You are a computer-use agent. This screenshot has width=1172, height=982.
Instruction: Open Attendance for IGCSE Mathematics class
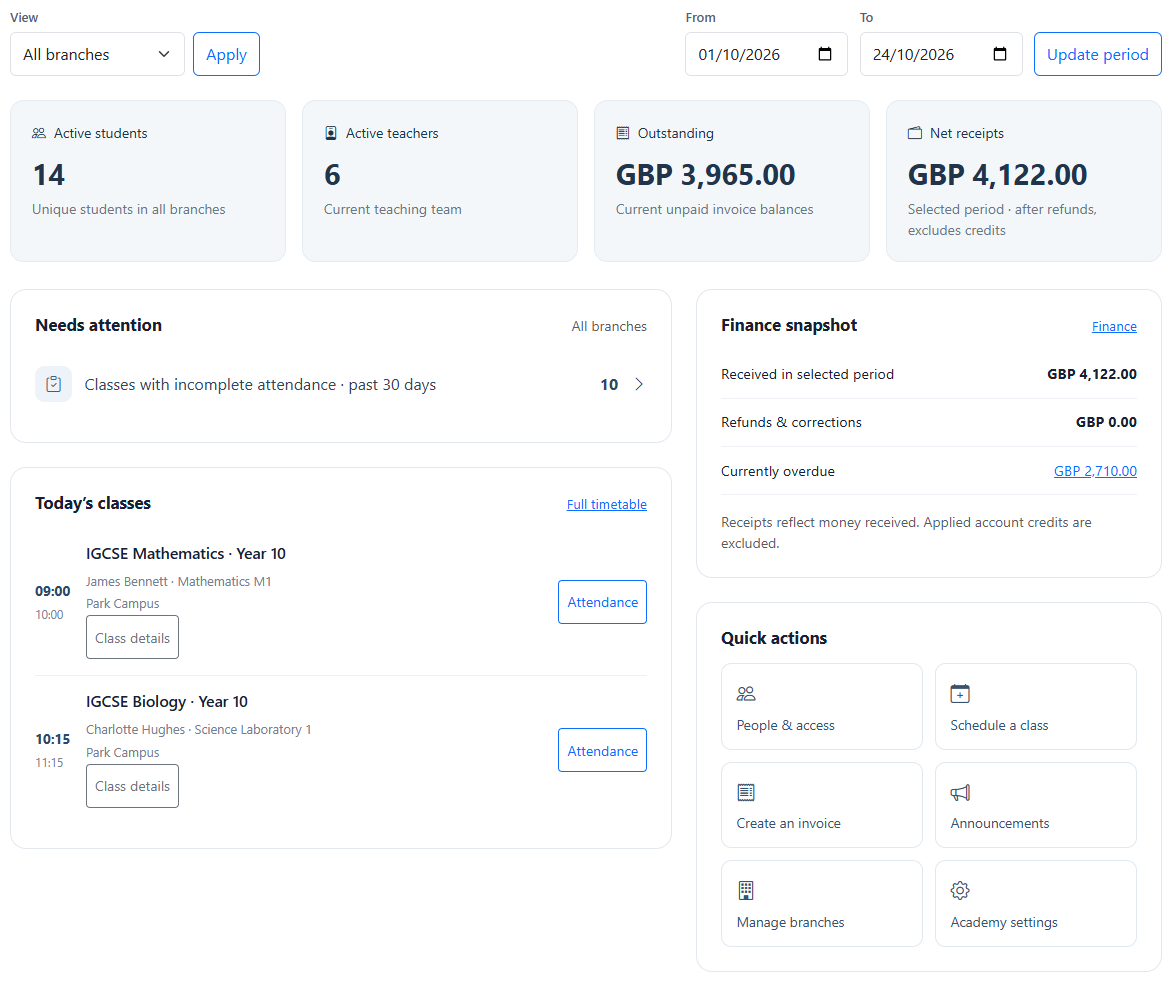(x=602, y=602)
